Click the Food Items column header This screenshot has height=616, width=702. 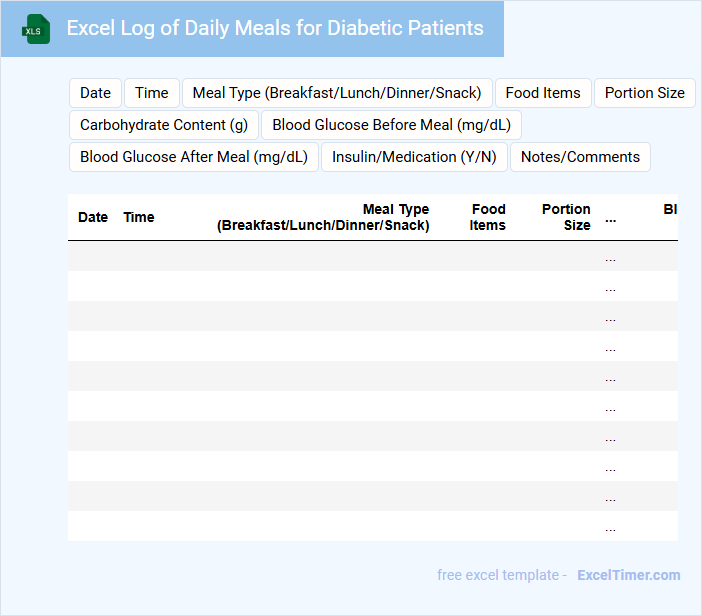click(488, 217)
